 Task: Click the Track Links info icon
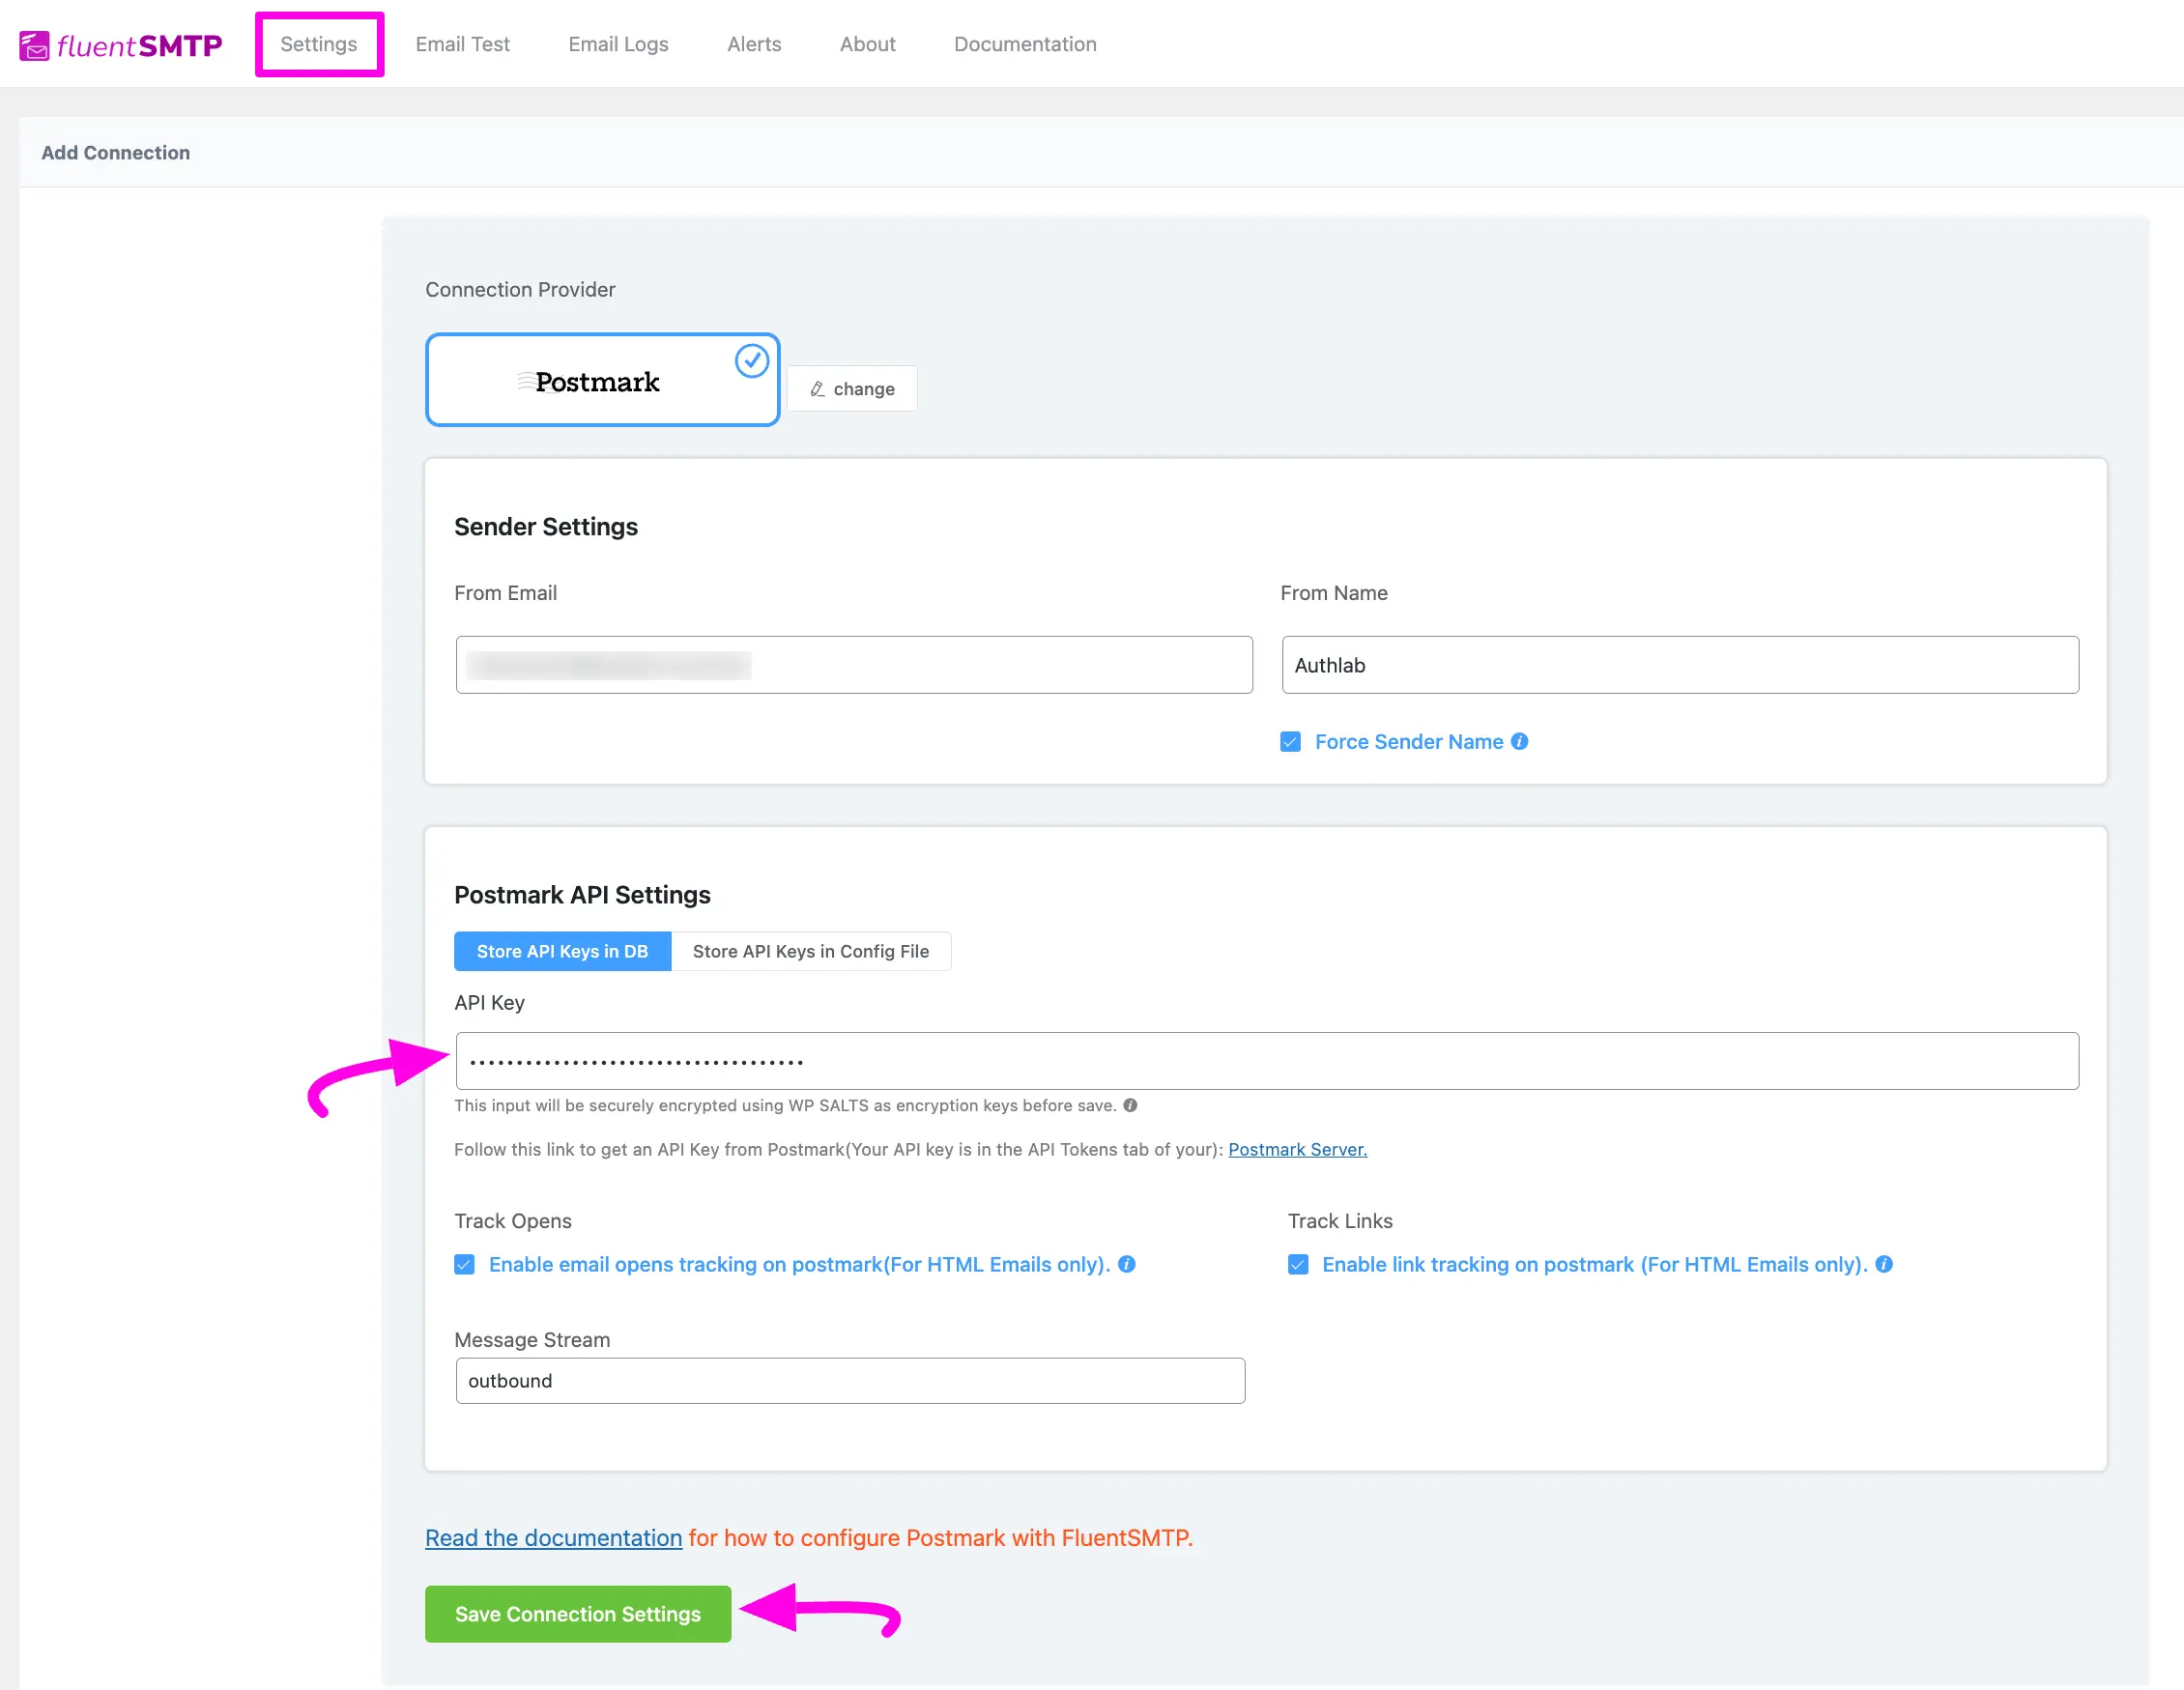(1884, 1264)
